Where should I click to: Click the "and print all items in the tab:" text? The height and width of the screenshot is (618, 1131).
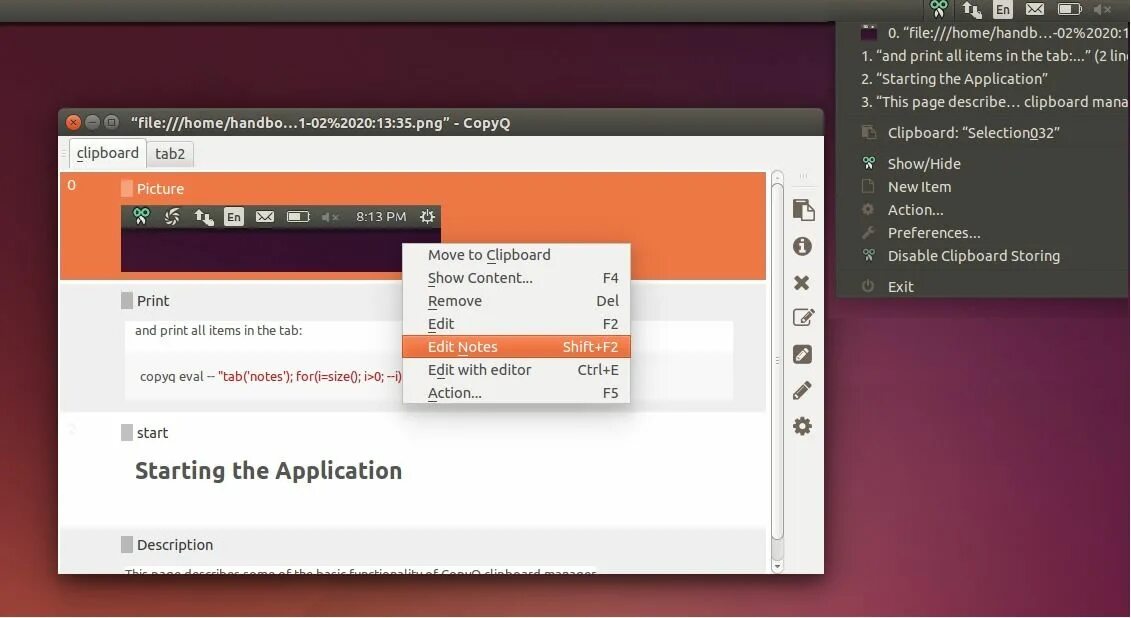click(219, 330)
